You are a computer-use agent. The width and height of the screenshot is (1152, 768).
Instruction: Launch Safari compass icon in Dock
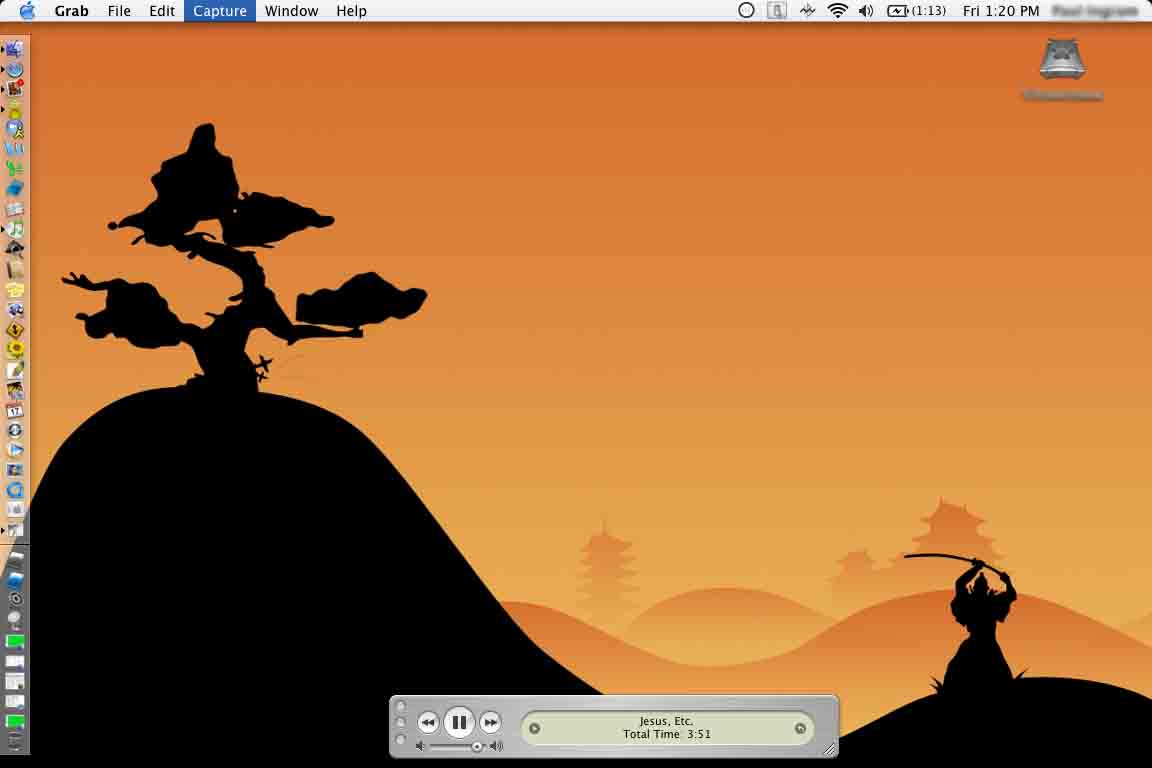15,70
